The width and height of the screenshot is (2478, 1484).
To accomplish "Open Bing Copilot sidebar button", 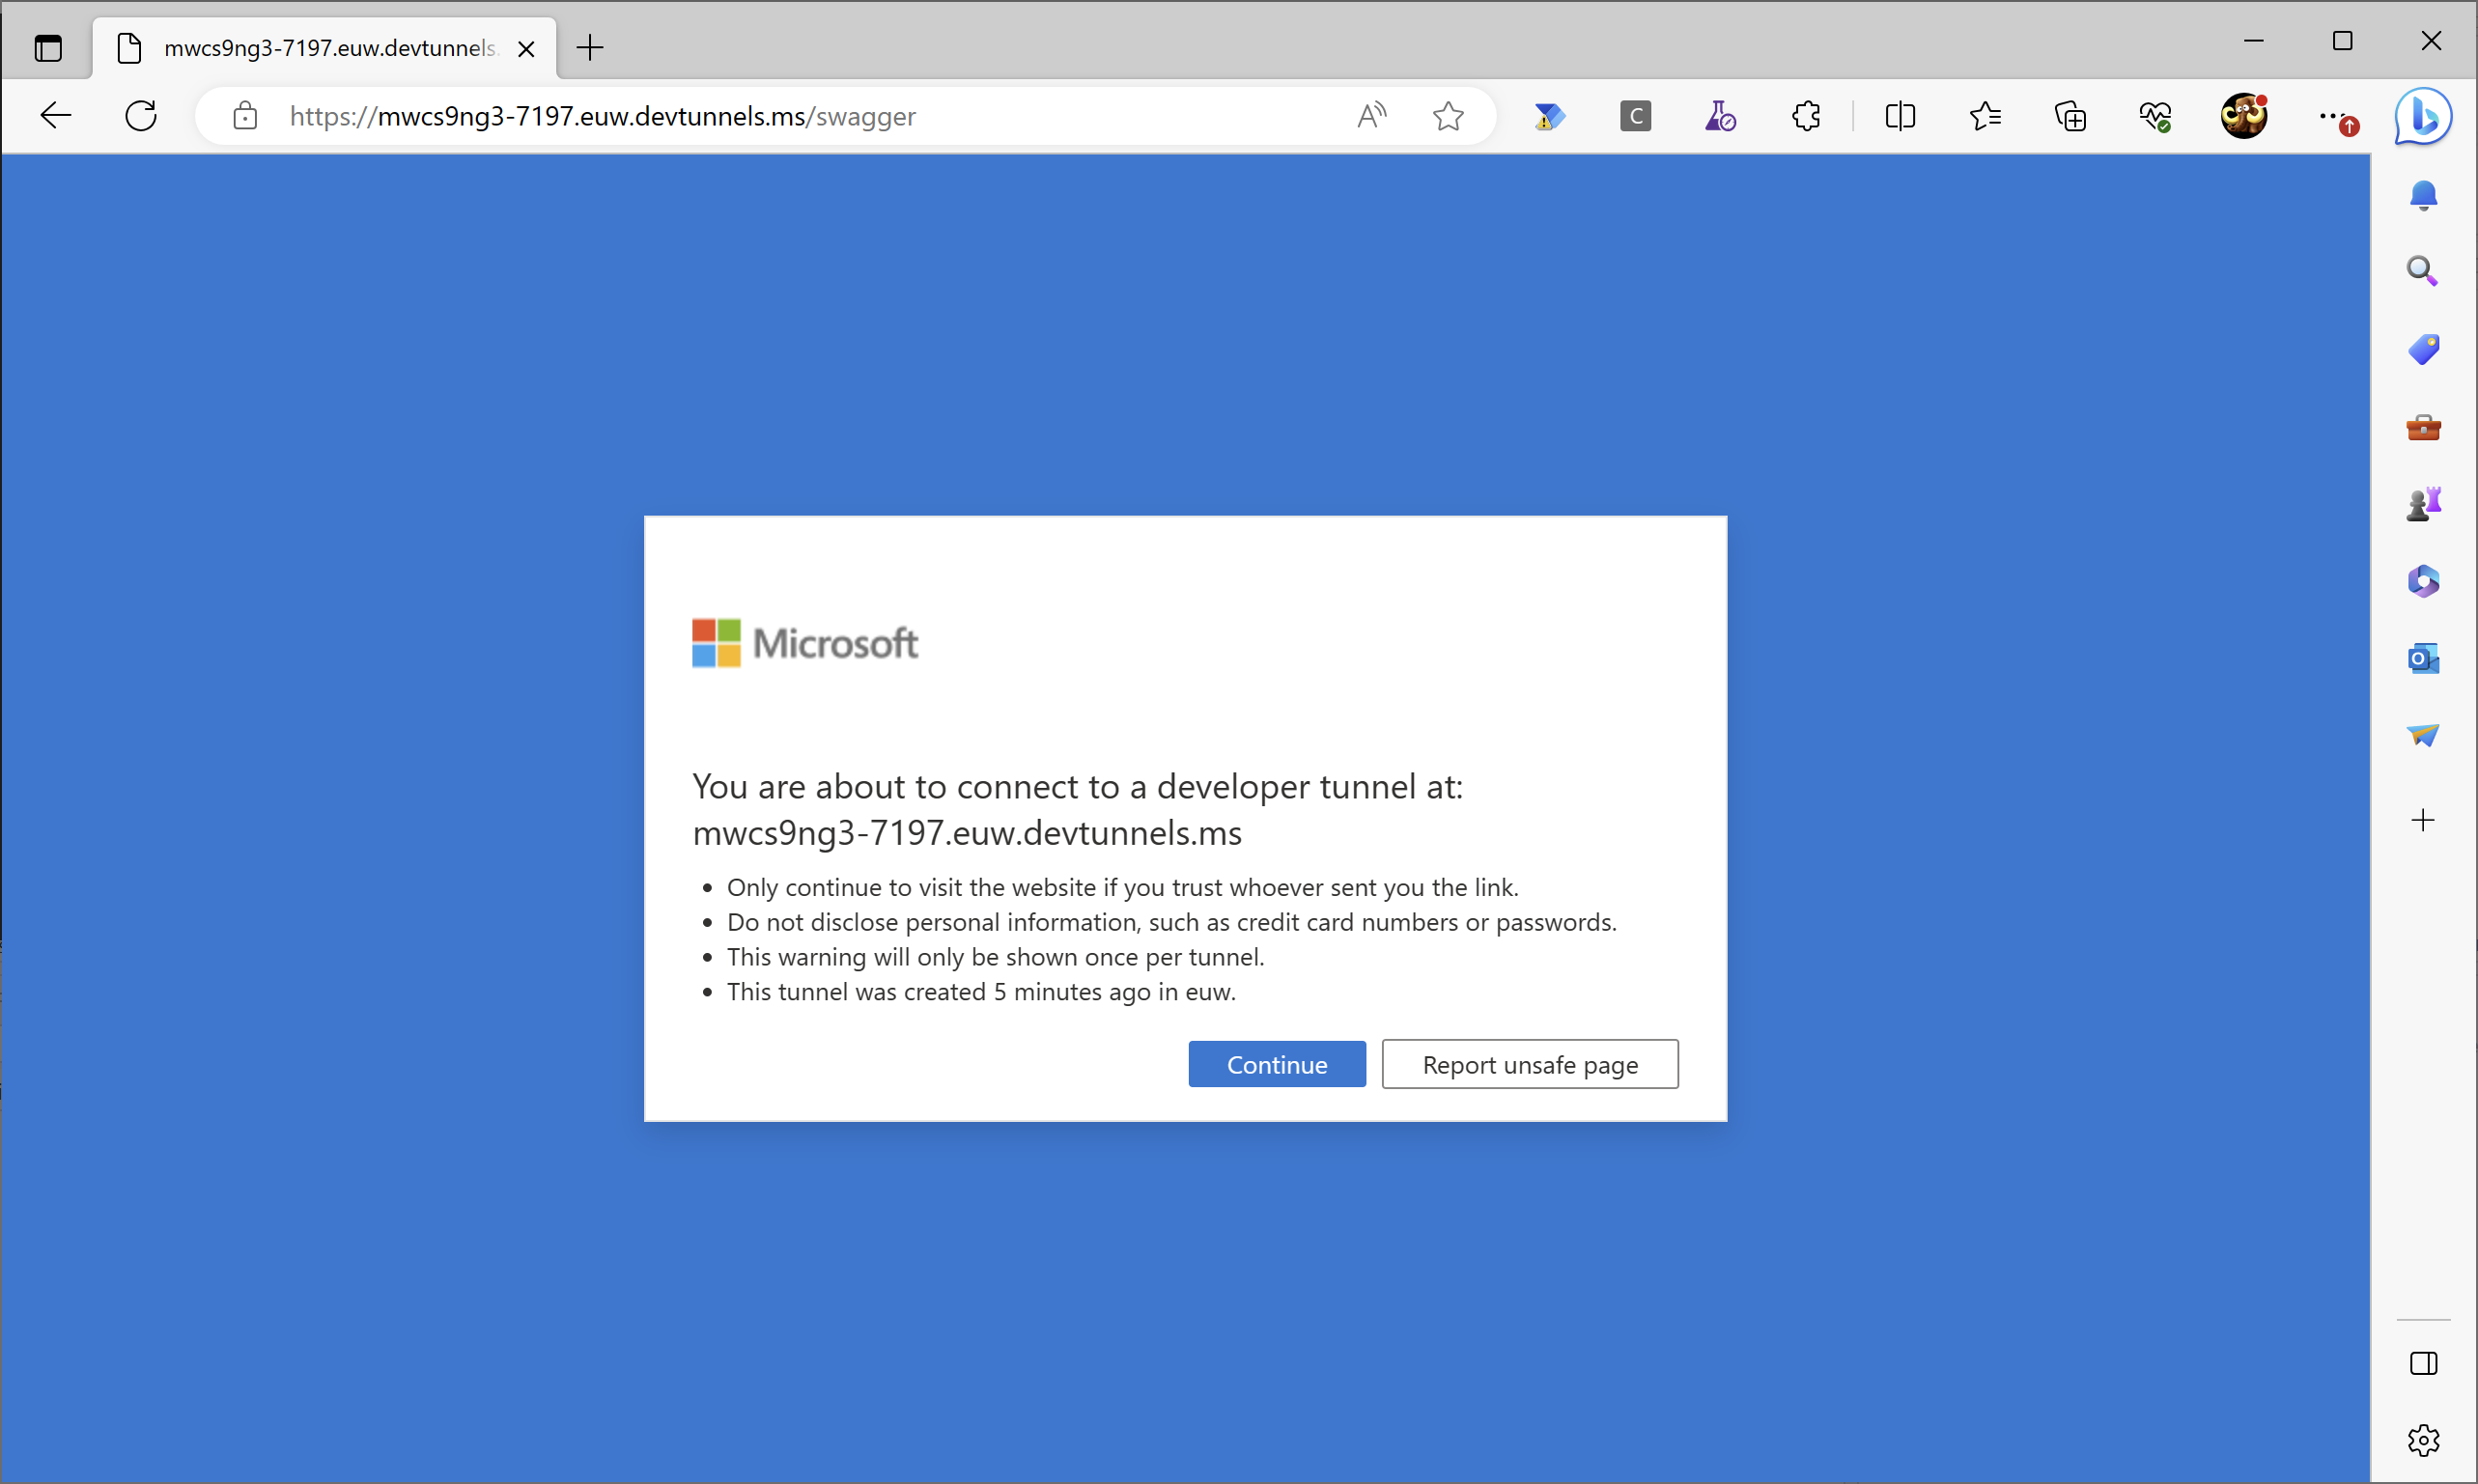I will coord(2423,116).
